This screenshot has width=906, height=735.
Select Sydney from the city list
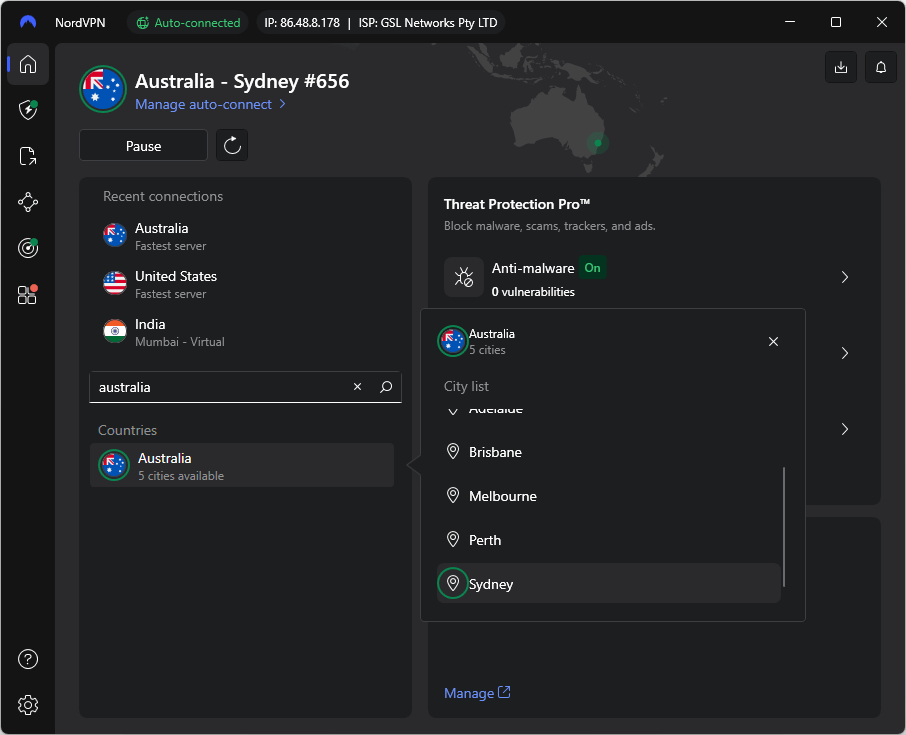pos(491,583)
